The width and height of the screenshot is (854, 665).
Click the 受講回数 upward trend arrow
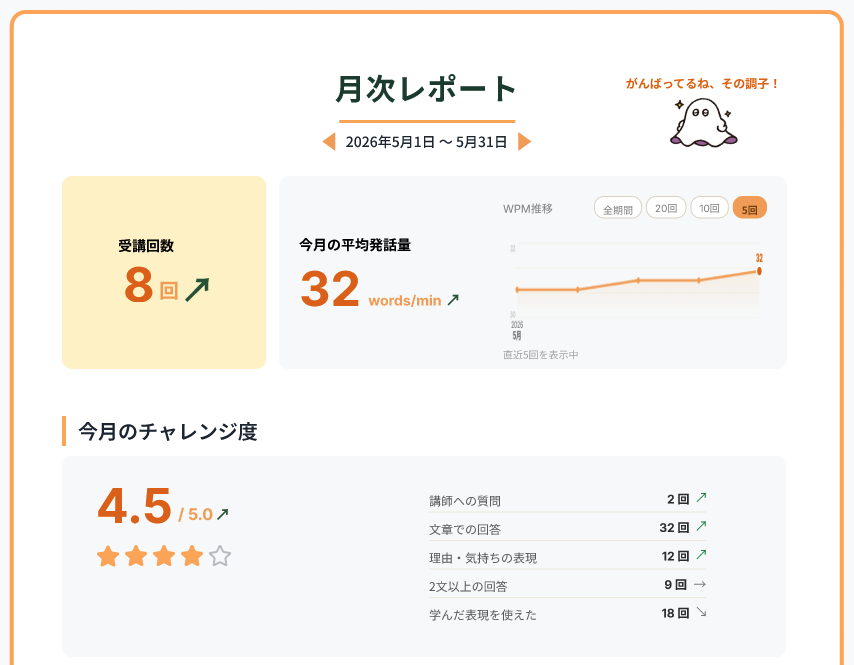pos(197,290)
